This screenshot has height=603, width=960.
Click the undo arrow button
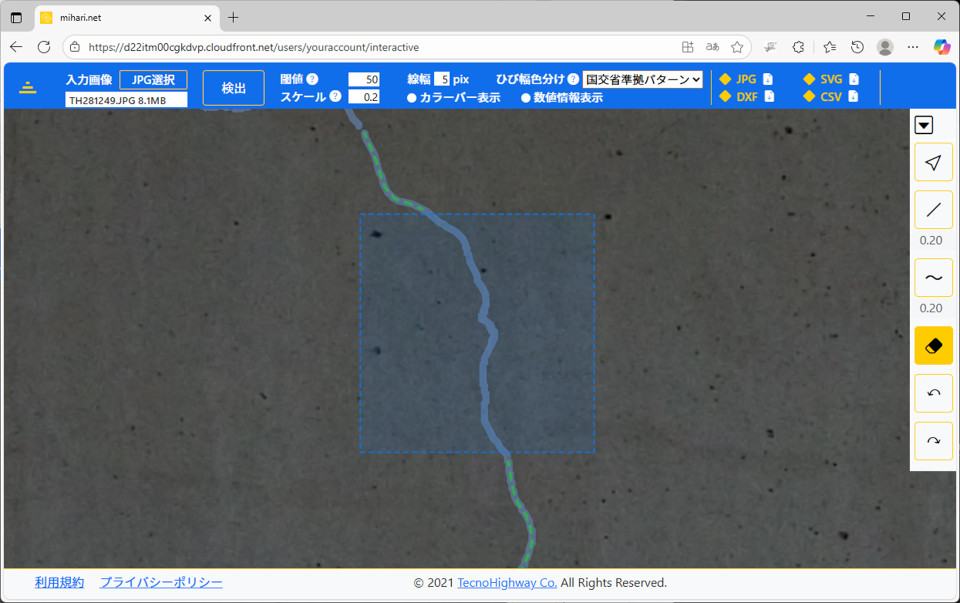[x=933, y=393]
